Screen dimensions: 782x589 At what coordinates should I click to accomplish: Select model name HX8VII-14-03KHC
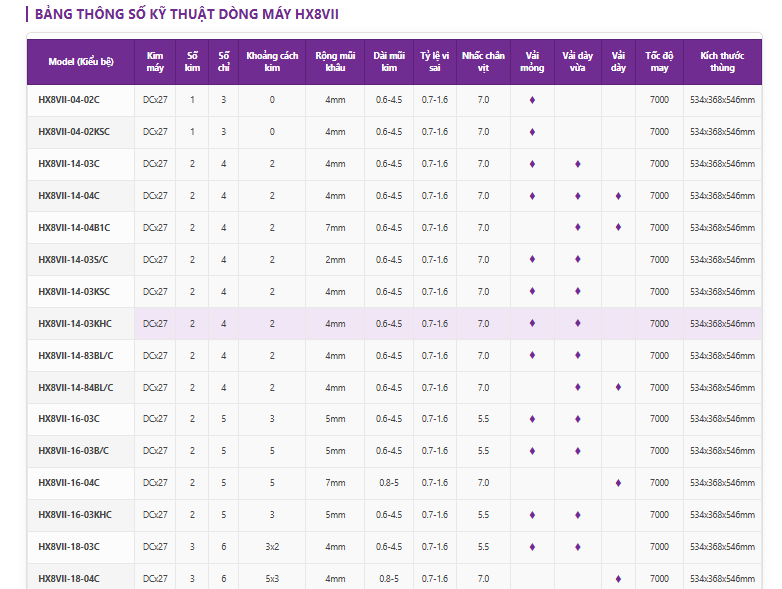pos(75,324)
